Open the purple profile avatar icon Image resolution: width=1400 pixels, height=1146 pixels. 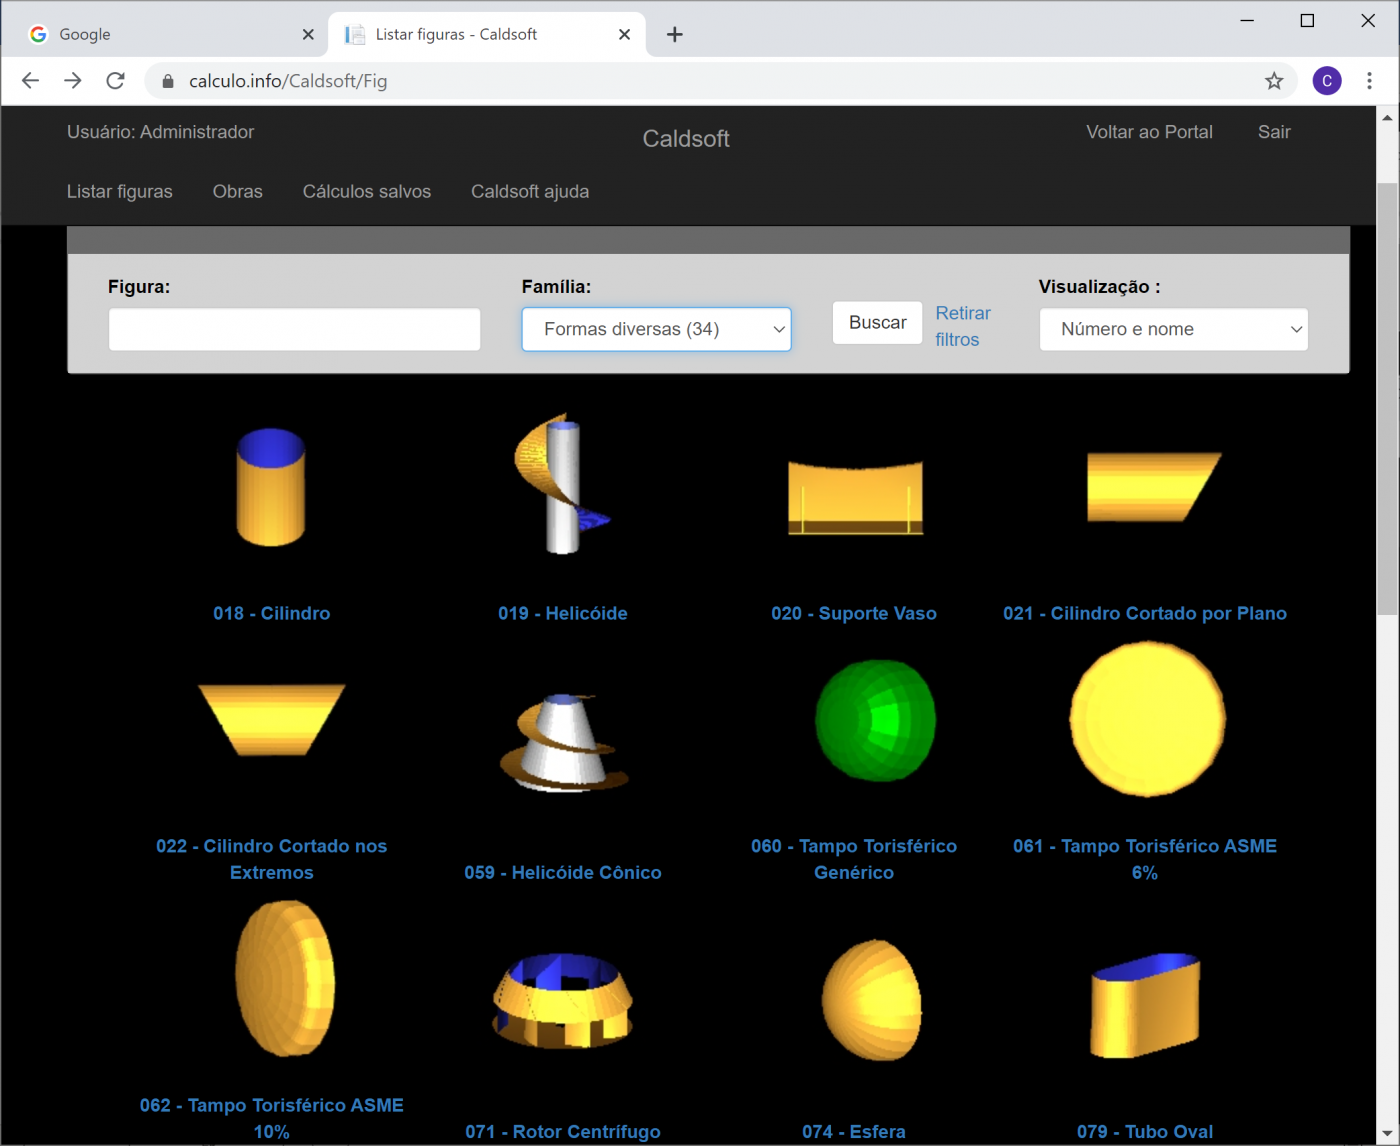[1326, 81]
